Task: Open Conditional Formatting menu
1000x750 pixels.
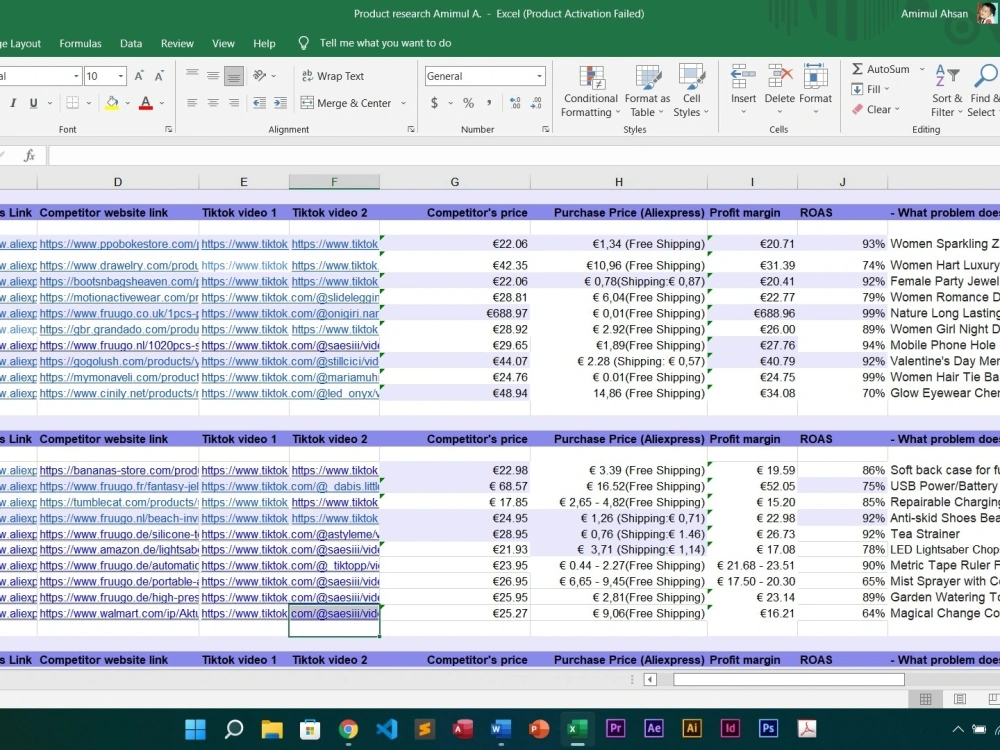Action: 591,91
